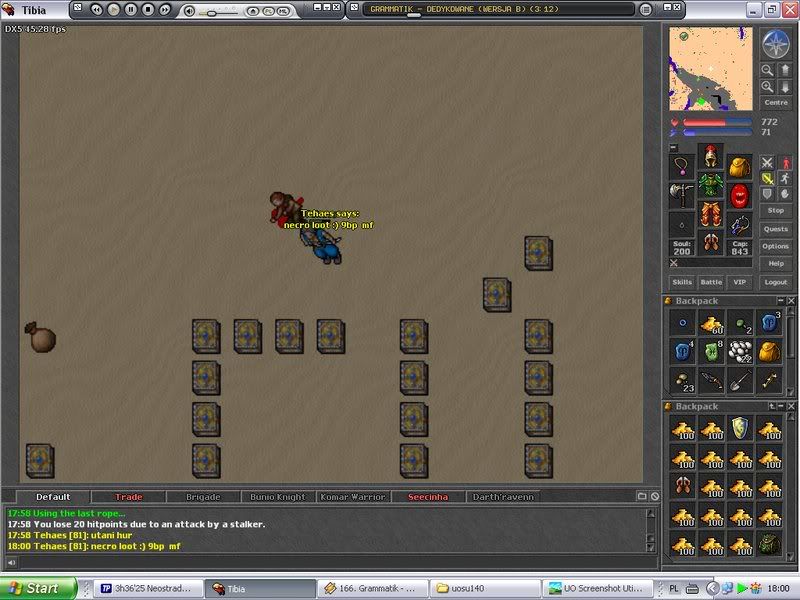Pause the media player playback
Viewport: 800px width, 600px height.
(x=131, y=9)
